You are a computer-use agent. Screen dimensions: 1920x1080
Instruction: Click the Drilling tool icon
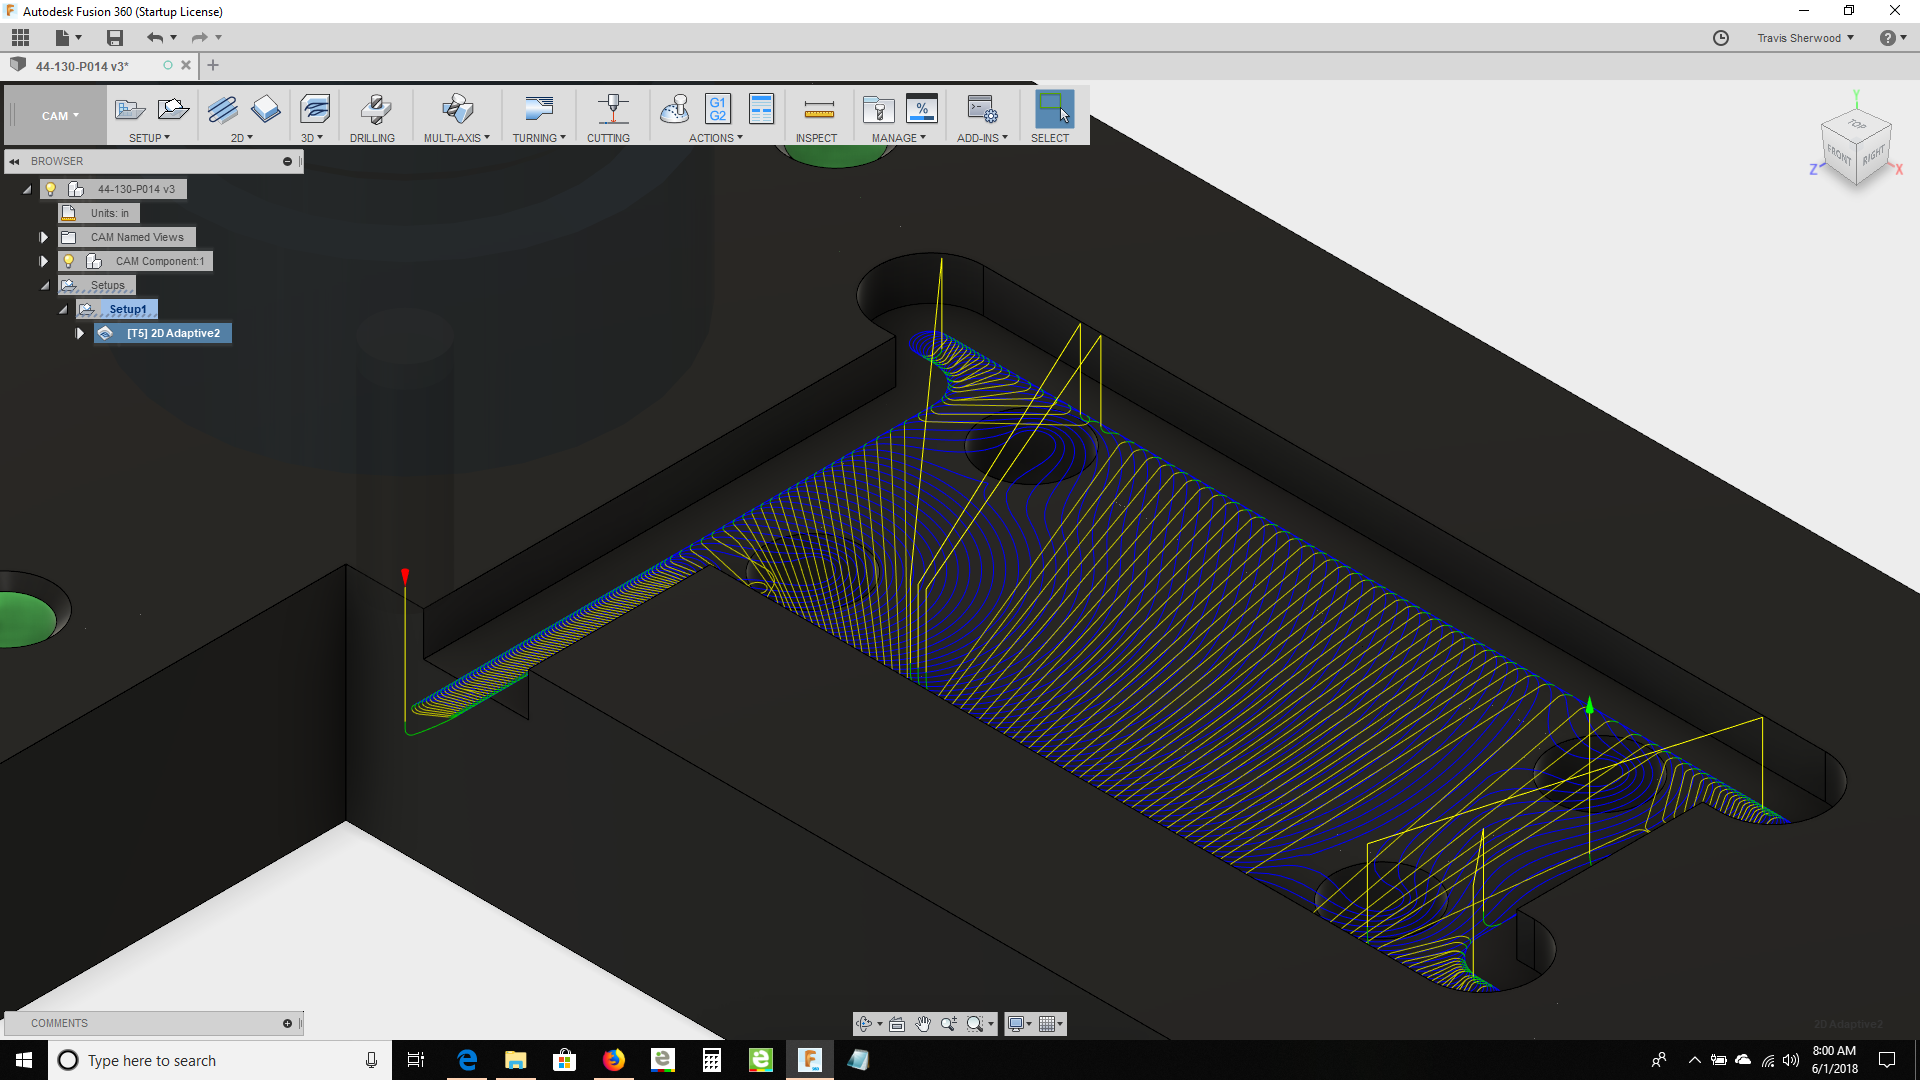(374, 110)
